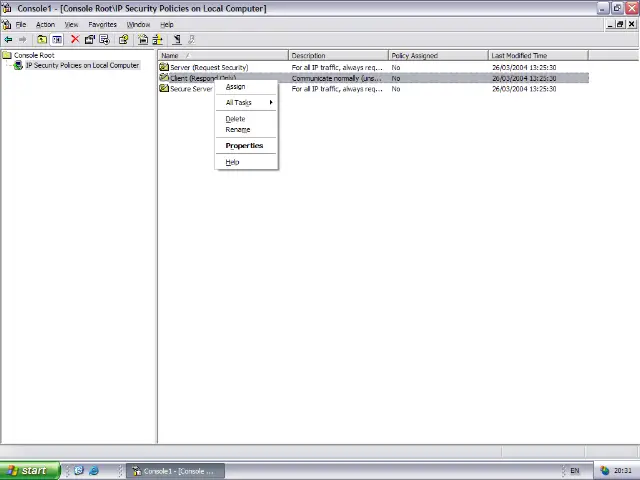Sort by the Description column header
This screenshot has height=480, width=640.
point(338,56)
